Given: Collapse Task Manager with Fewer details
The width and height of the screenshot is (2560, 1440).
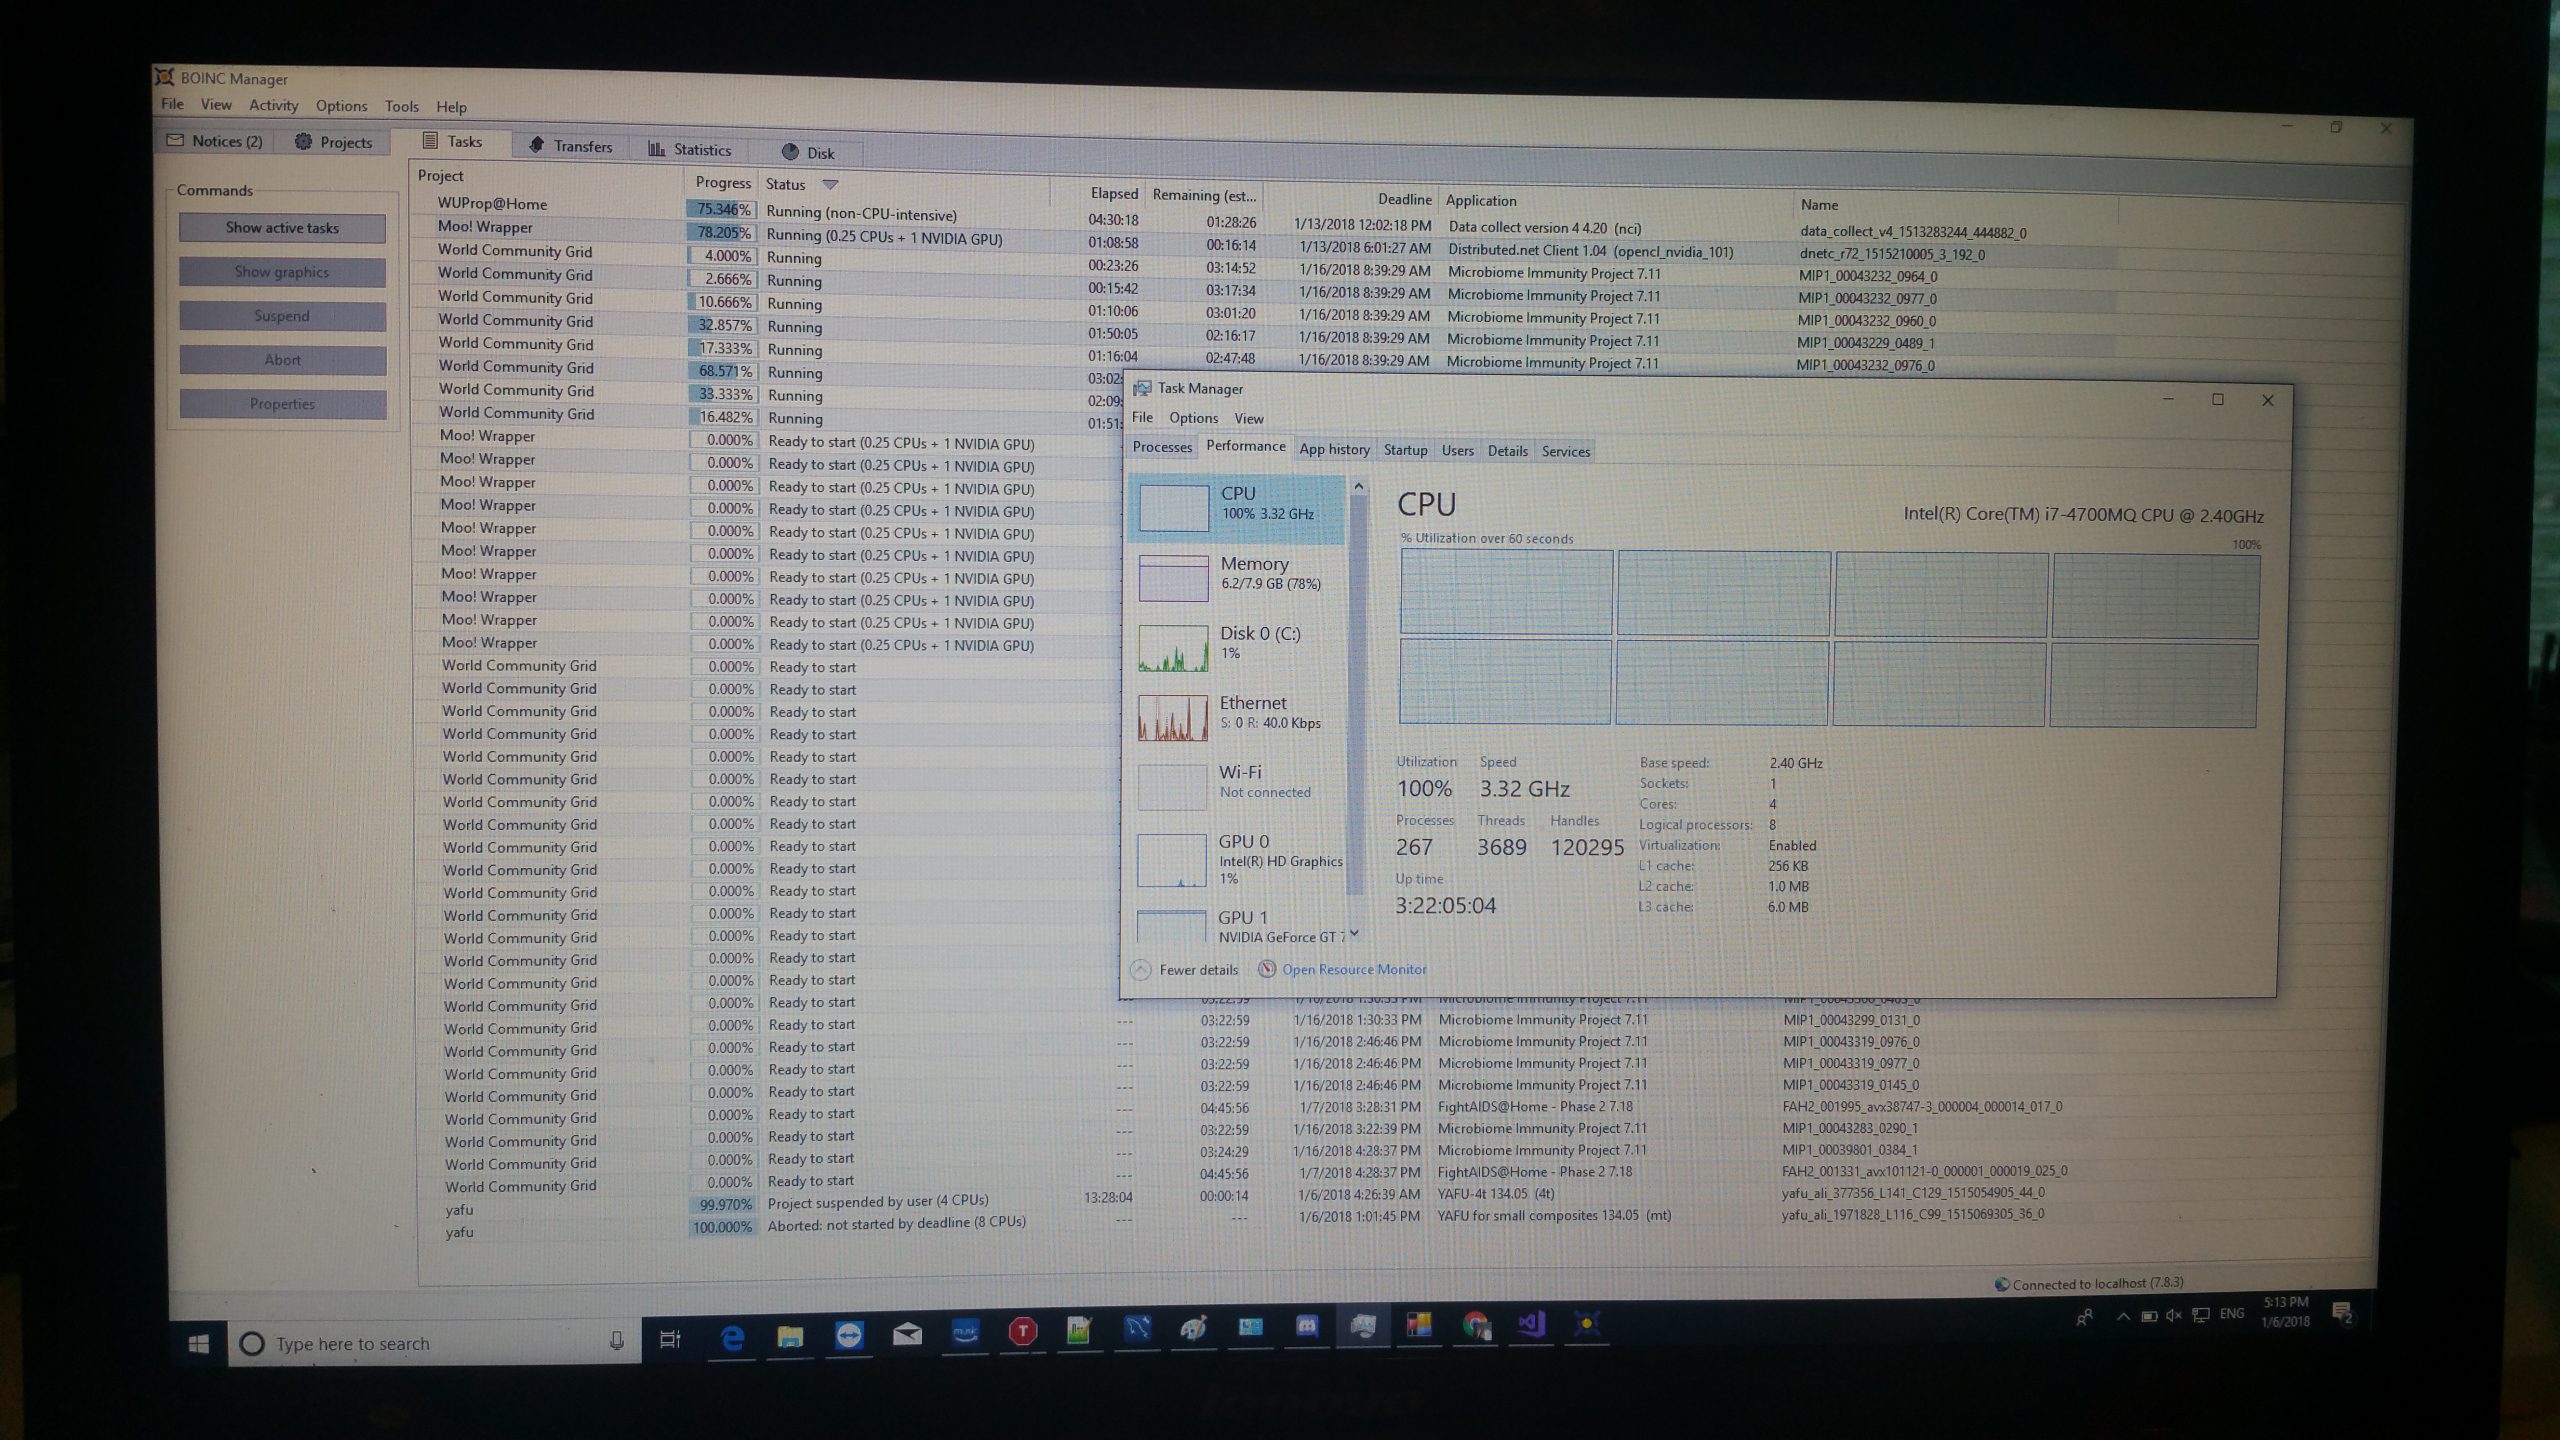Looking at the screenshot, I should [1186, 969].
